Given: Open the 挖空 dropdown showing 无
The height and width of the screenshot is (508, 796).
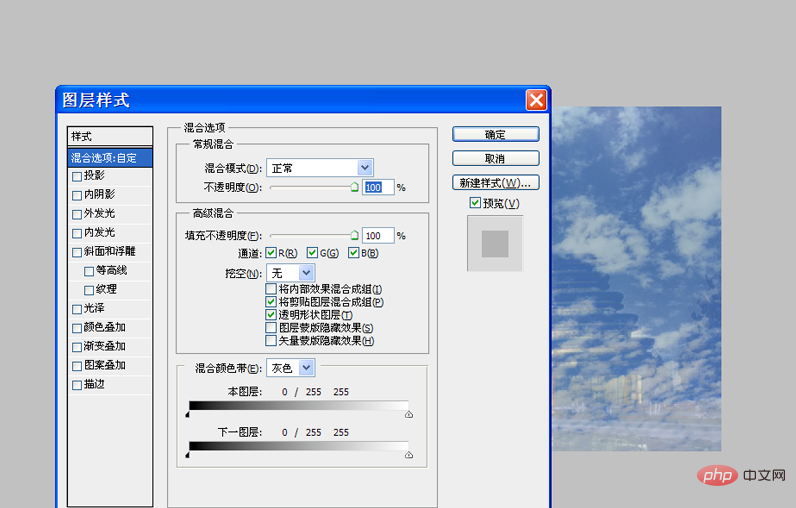Looking at the screenshot, I should pyautogui.click(x=290, y=273).
